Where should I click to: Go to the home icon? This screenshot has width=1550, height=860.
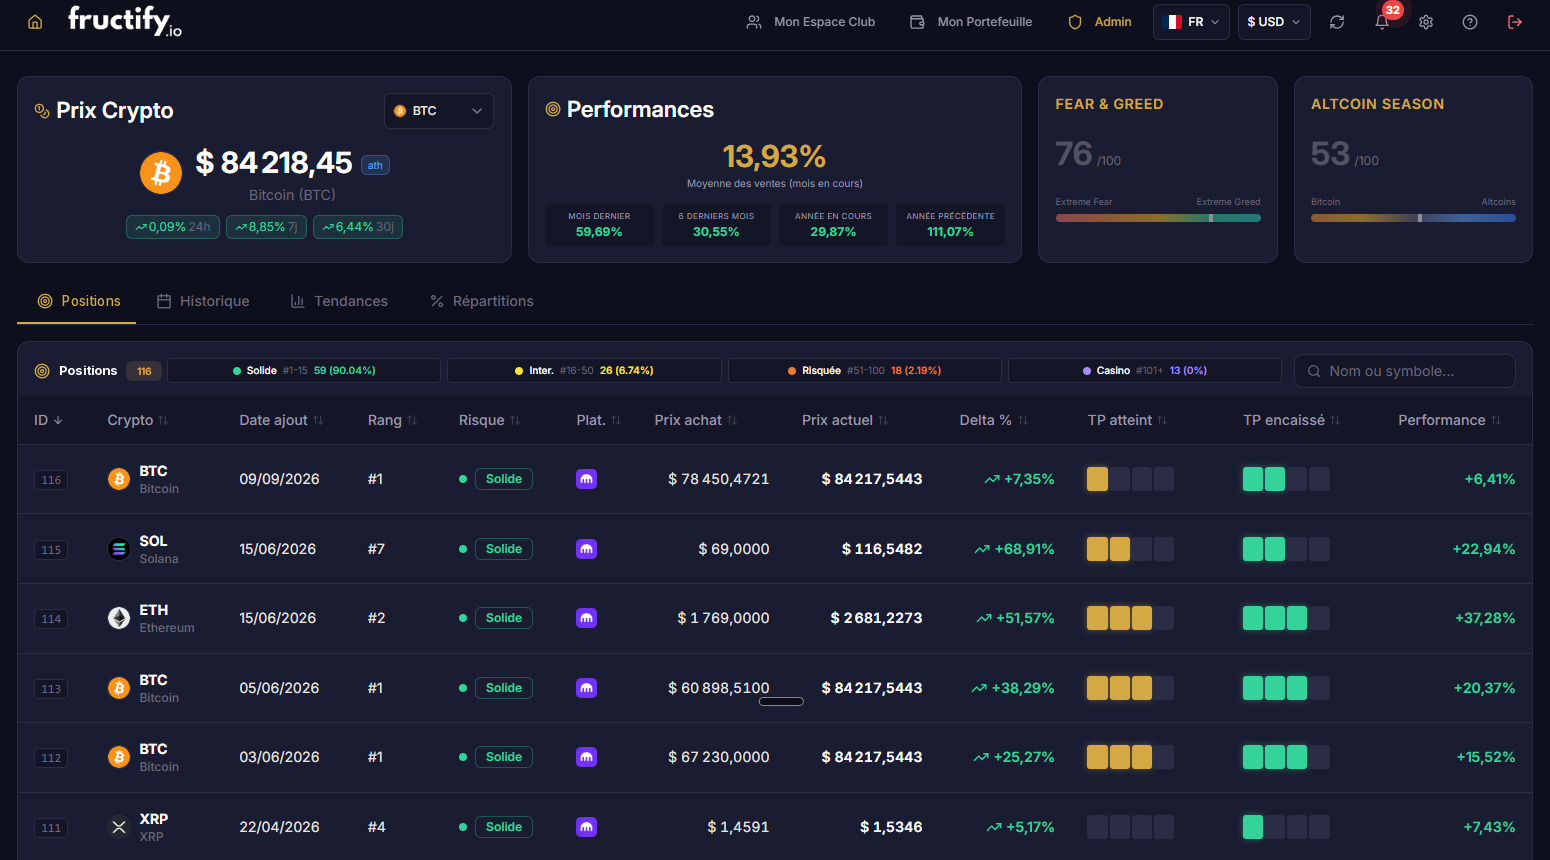pyautogui.click(x=35, y=22)
